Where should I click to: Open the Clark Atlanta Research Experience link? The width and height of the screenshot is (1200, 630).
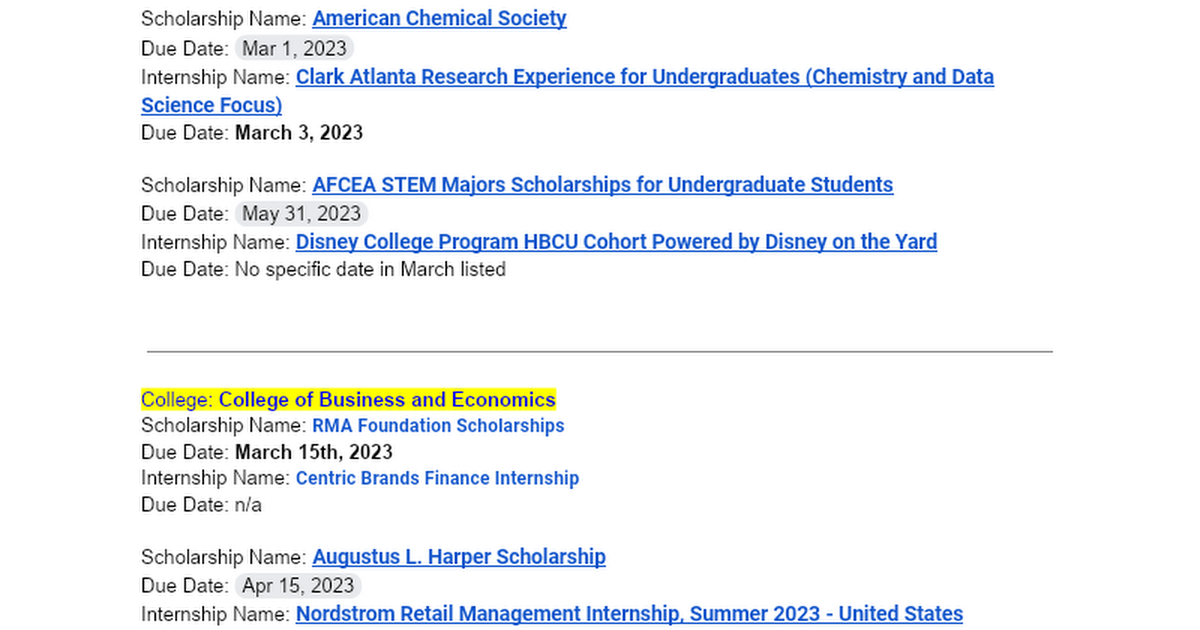click(644, 77)
